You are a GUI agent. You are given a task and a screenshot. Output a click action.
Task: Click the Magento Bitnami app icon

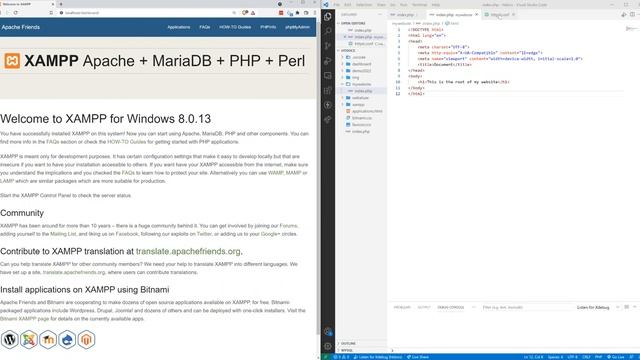[x=87, y=339]
